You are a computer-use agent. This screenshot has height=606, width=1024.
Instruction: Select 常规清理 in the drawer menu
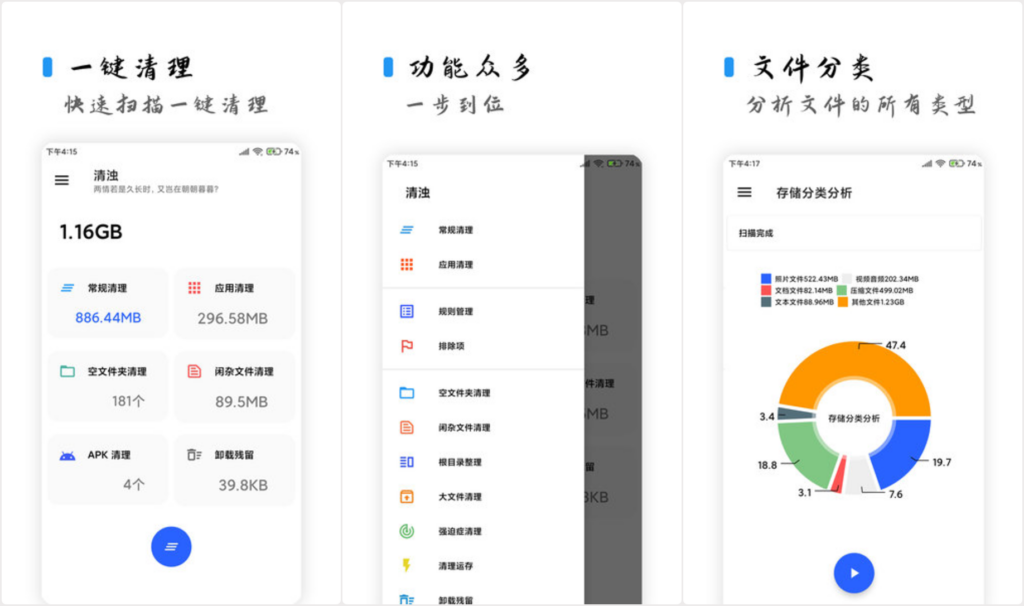[455, 230]
